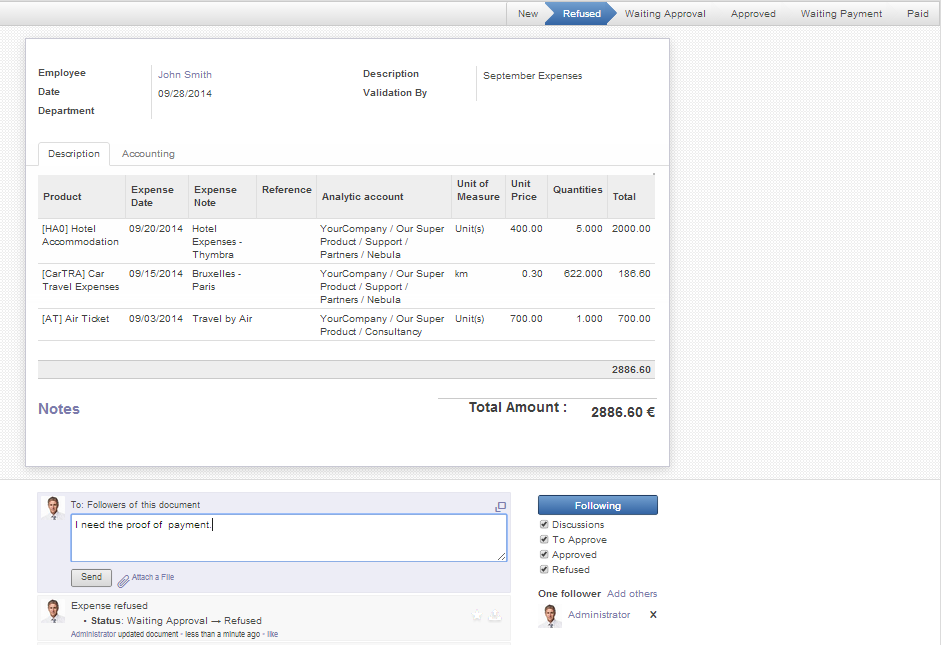Click the 09/20/2014 expense date cell
The height and width of the screenshot is (645, 941).
click(x=155, y=229)
